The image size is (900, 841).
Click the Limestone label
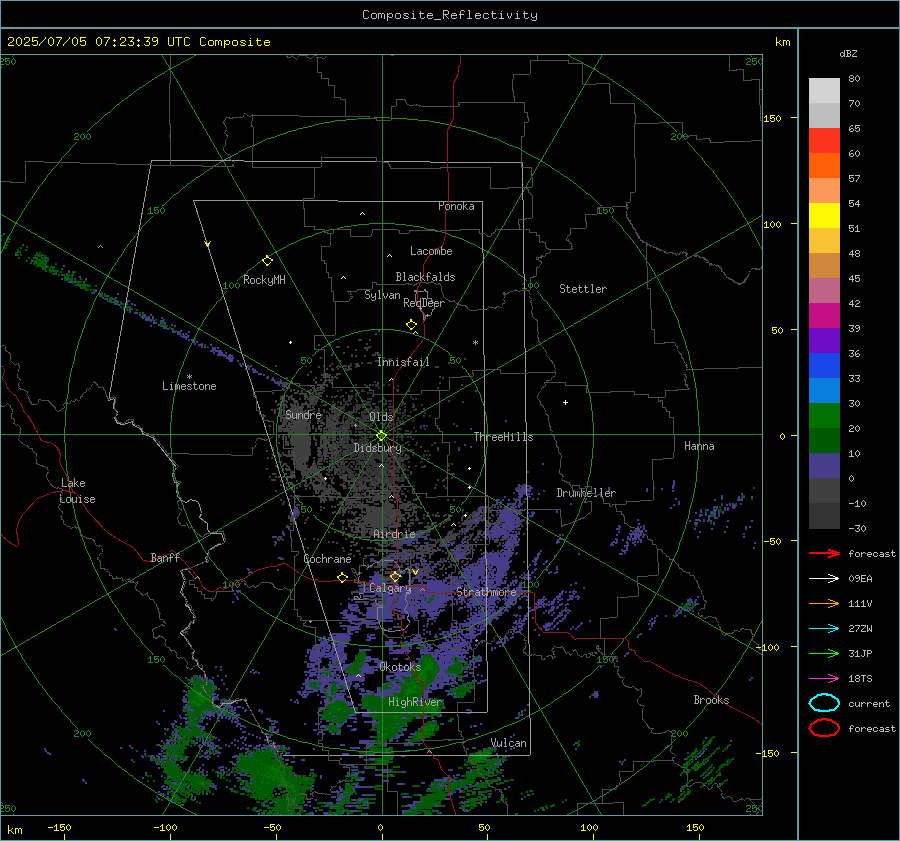189,386
